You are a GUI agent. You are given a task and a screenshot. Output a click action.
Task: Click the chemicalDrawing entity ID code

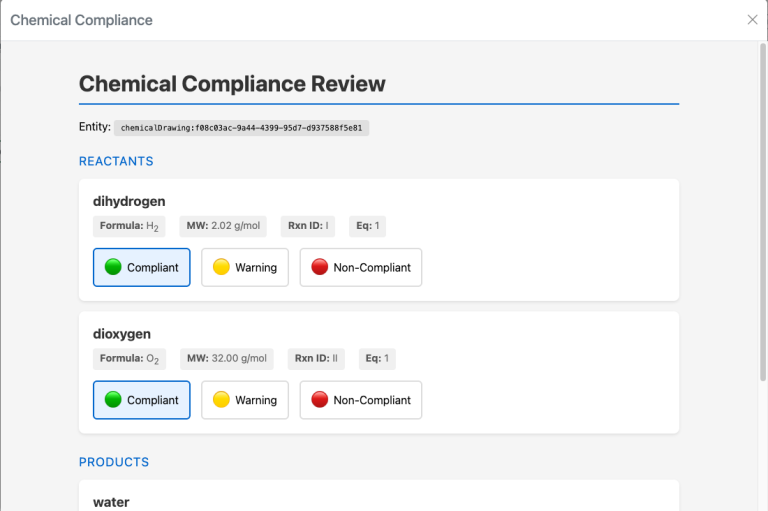(241, 128)
